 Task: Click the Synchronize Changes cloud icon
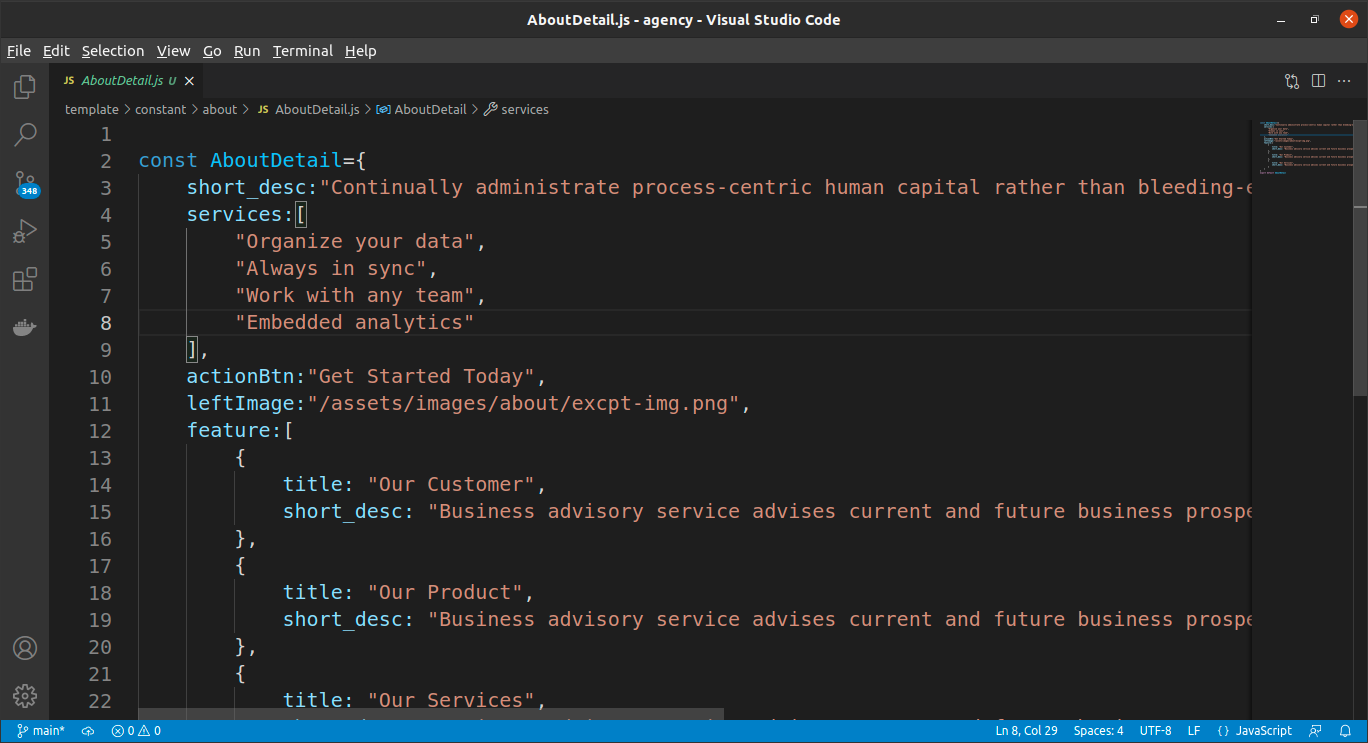[88, 731]
